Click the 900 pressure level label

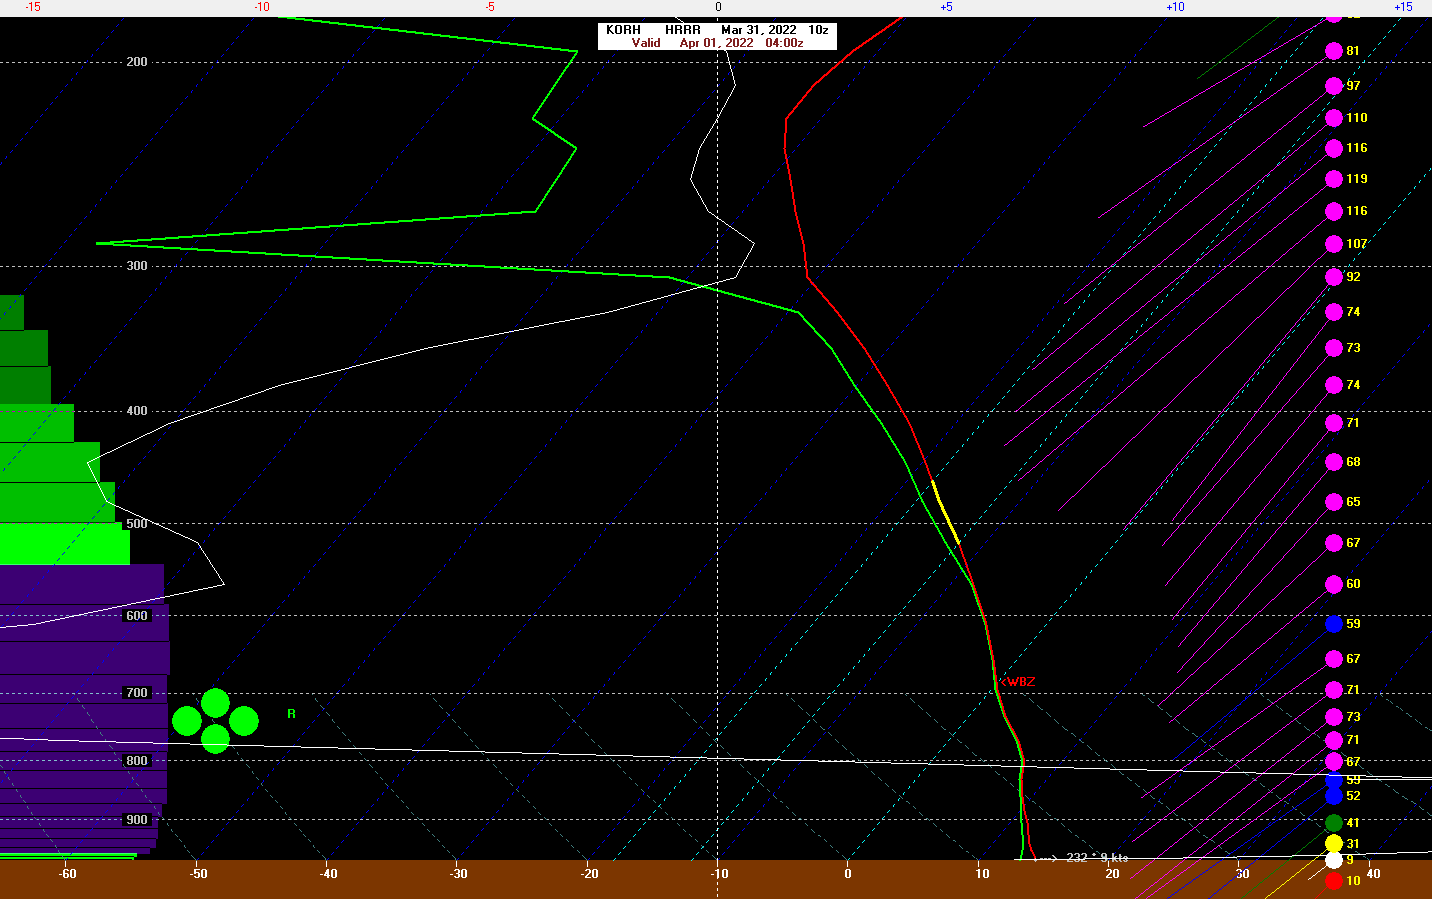coord(137,820)
